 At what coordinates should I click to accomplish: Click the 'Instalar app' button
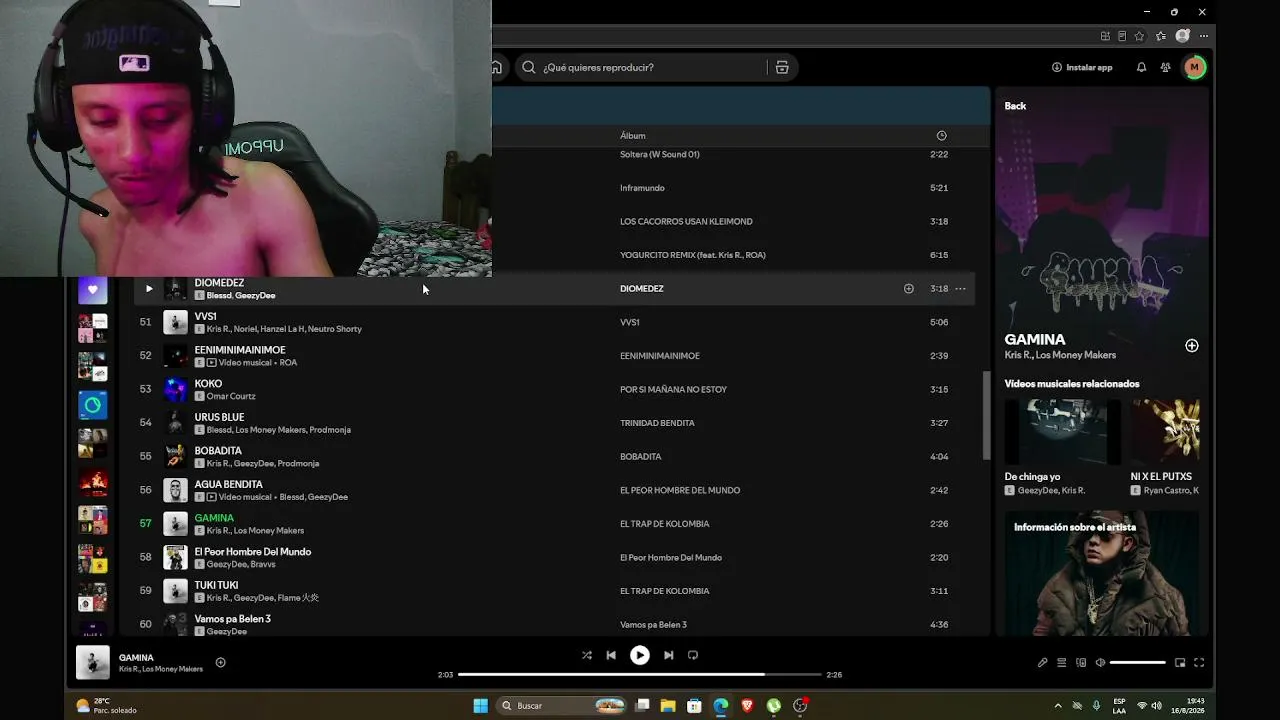(1082, 67)
